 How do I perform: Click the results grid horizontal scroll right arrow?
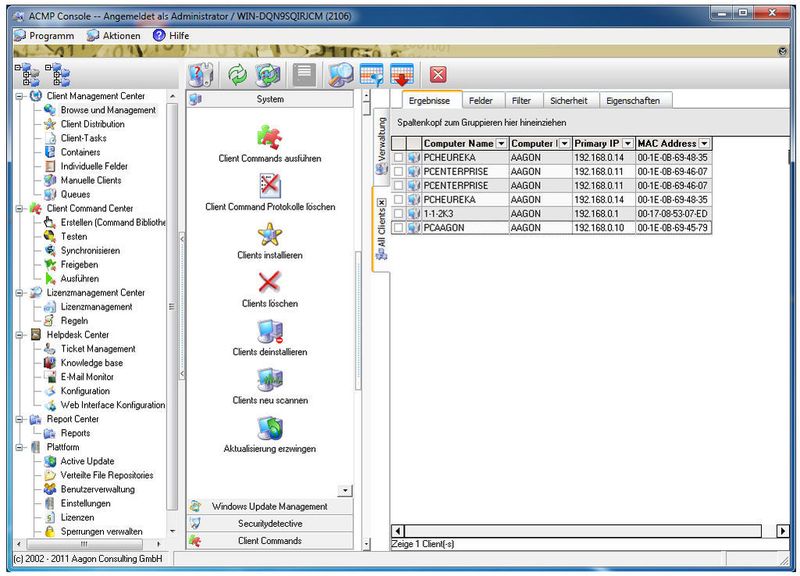pos(782,531)
